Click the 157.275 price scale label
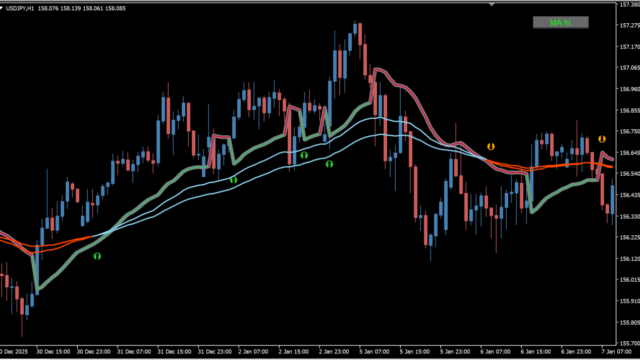Viewport: 640px width, 360px height. point(629,25)
